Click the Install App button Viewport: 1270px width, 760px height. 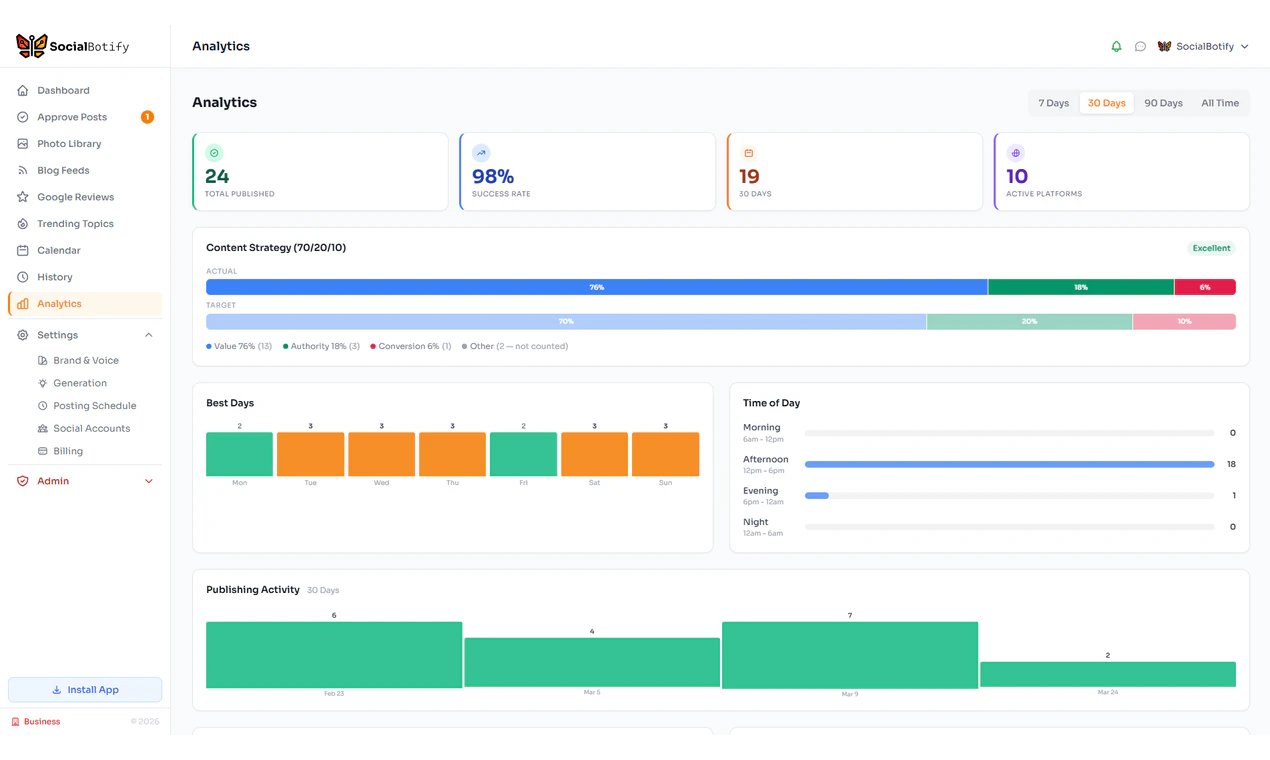tap(85, 690)
